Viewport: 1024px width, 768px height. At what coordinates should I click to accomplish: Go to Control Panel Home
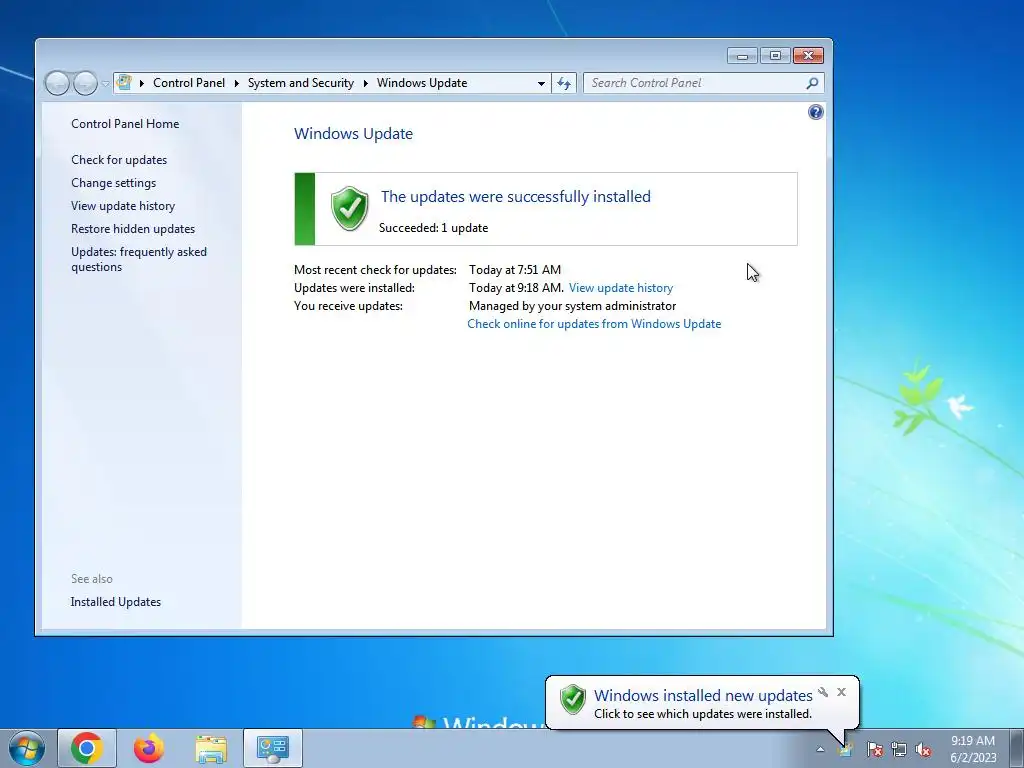125,123
